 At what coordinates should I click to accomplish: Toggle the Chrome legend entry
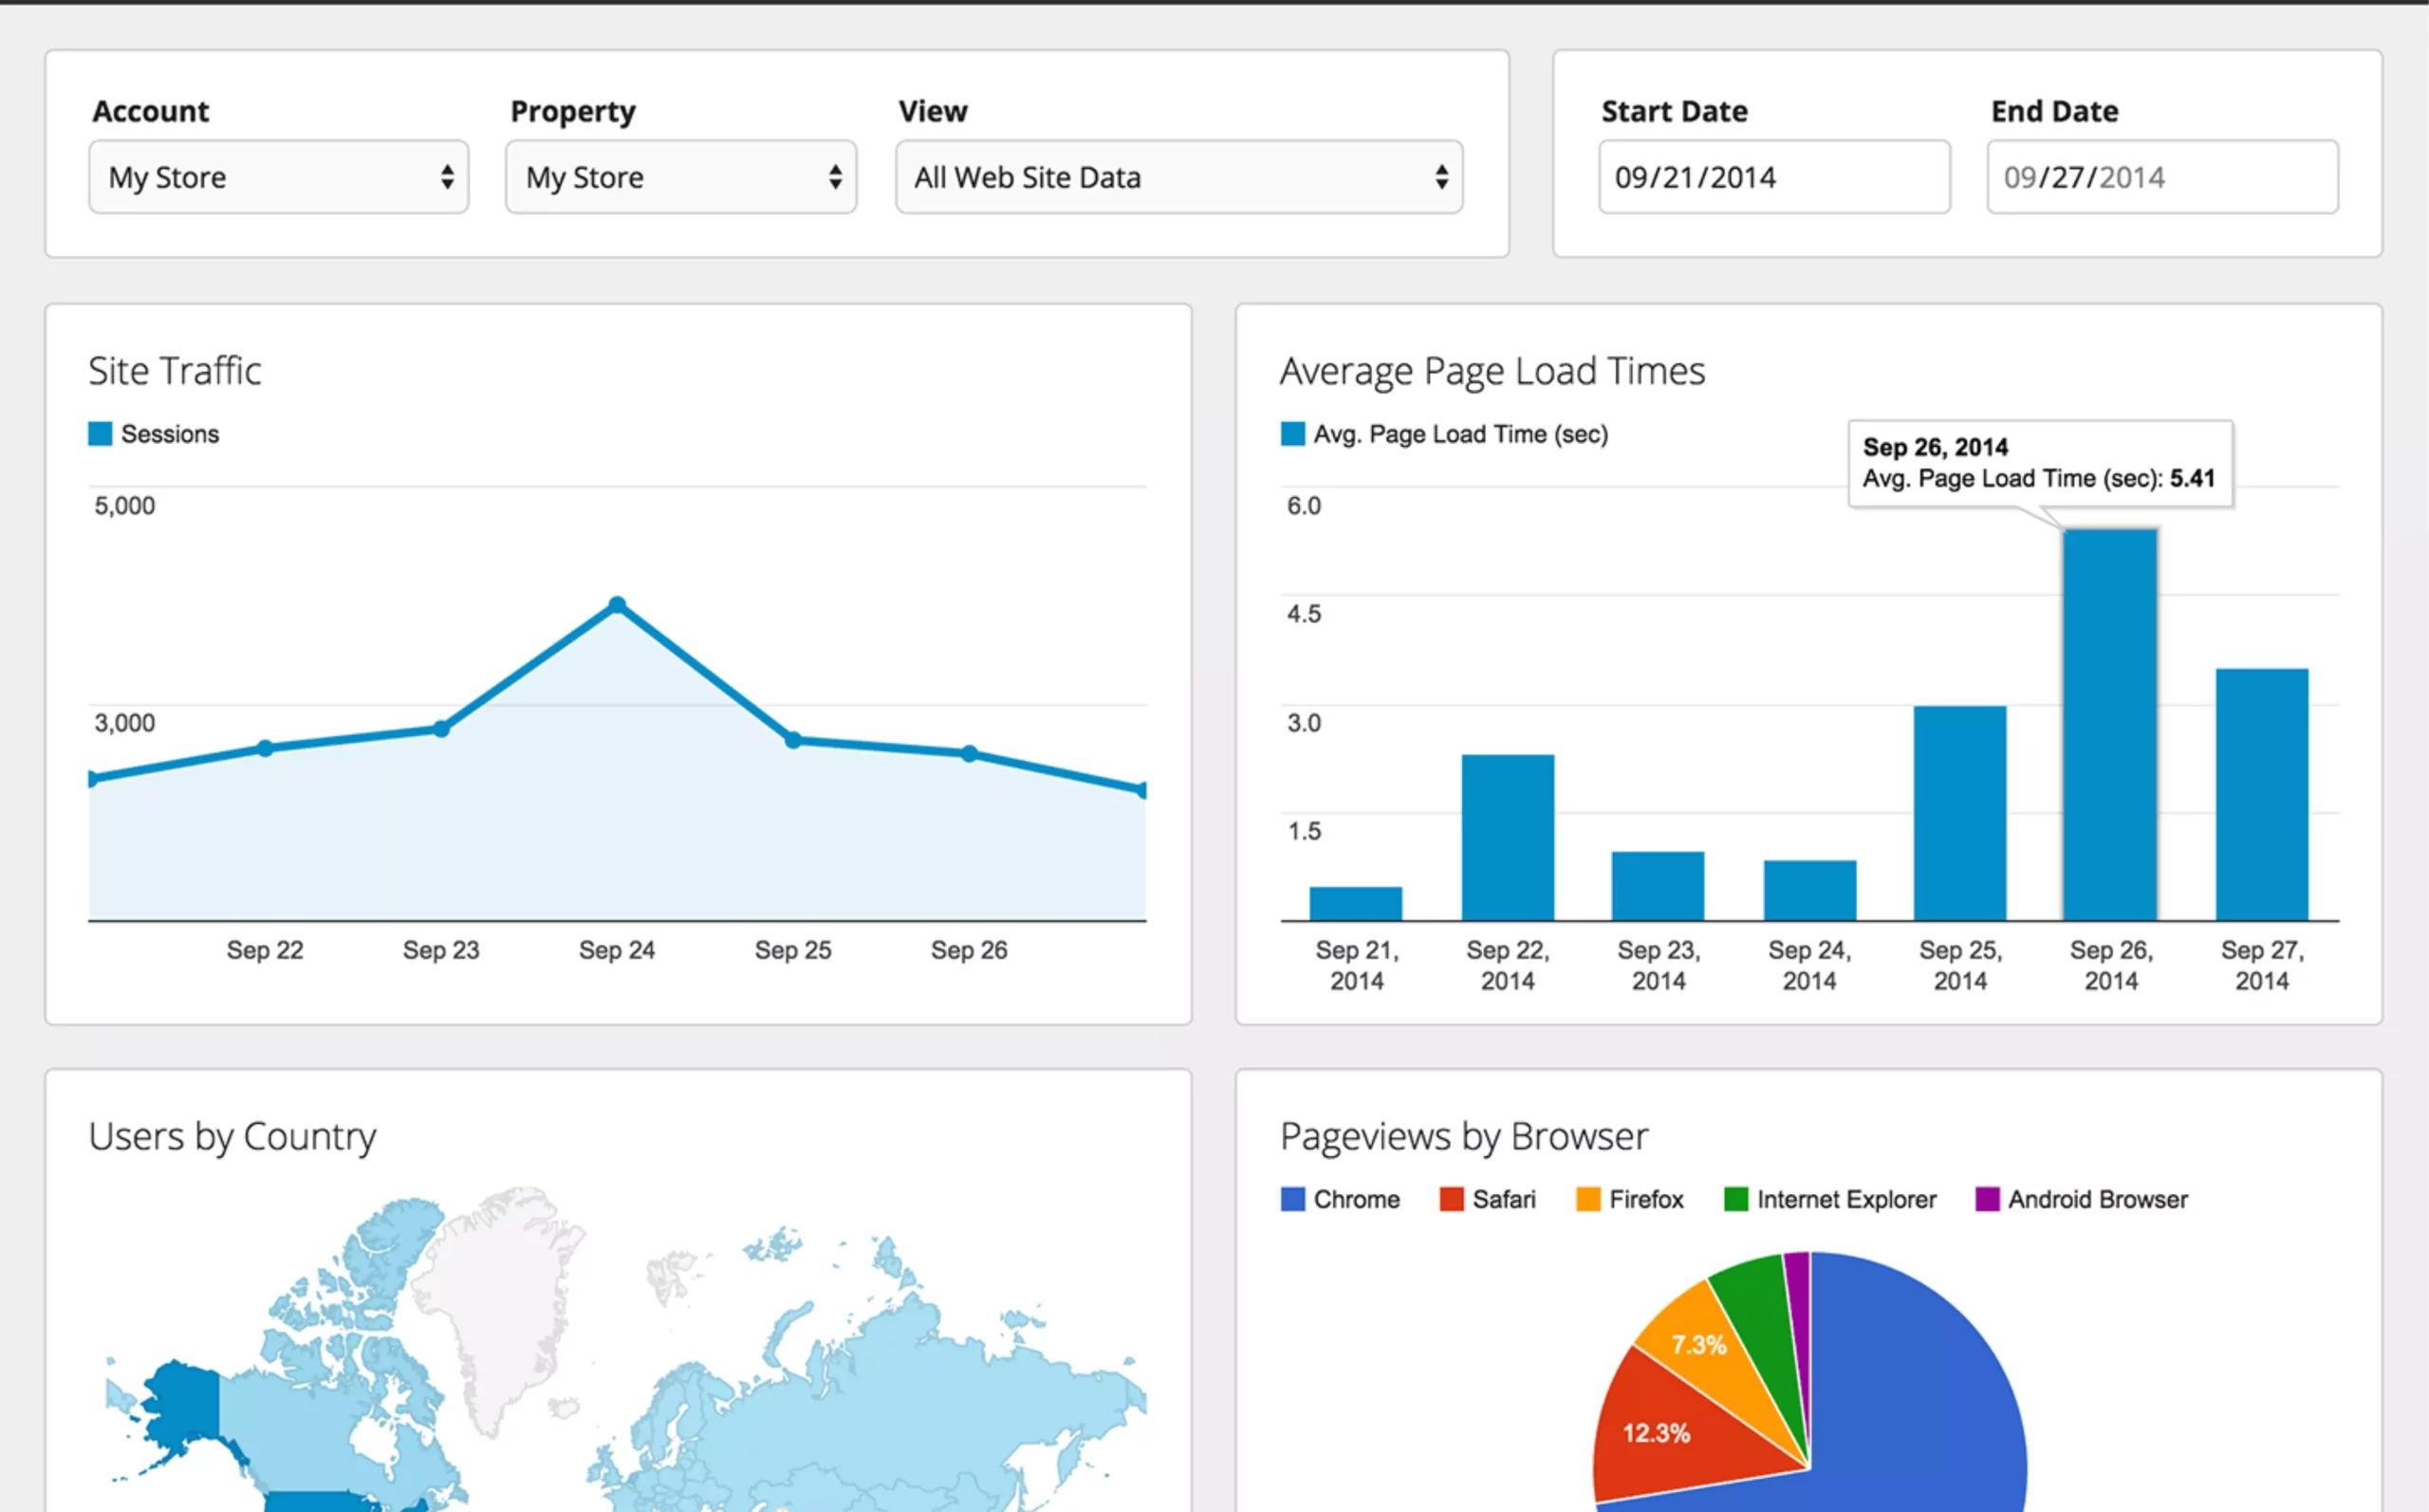[x=1340, y=1199]
